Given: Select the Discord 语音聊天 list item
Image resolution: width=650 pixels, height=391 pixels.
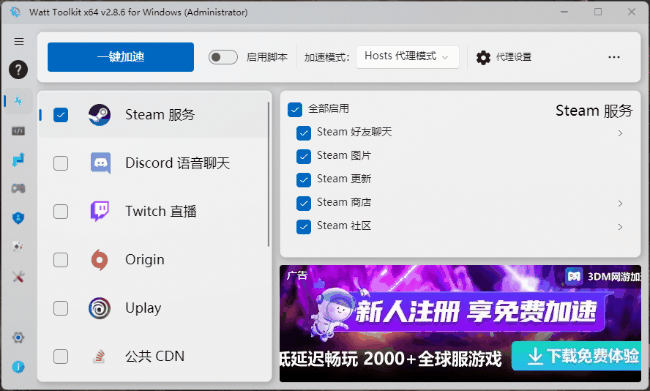Looking at the screenshot, I should tap(154, 163).
